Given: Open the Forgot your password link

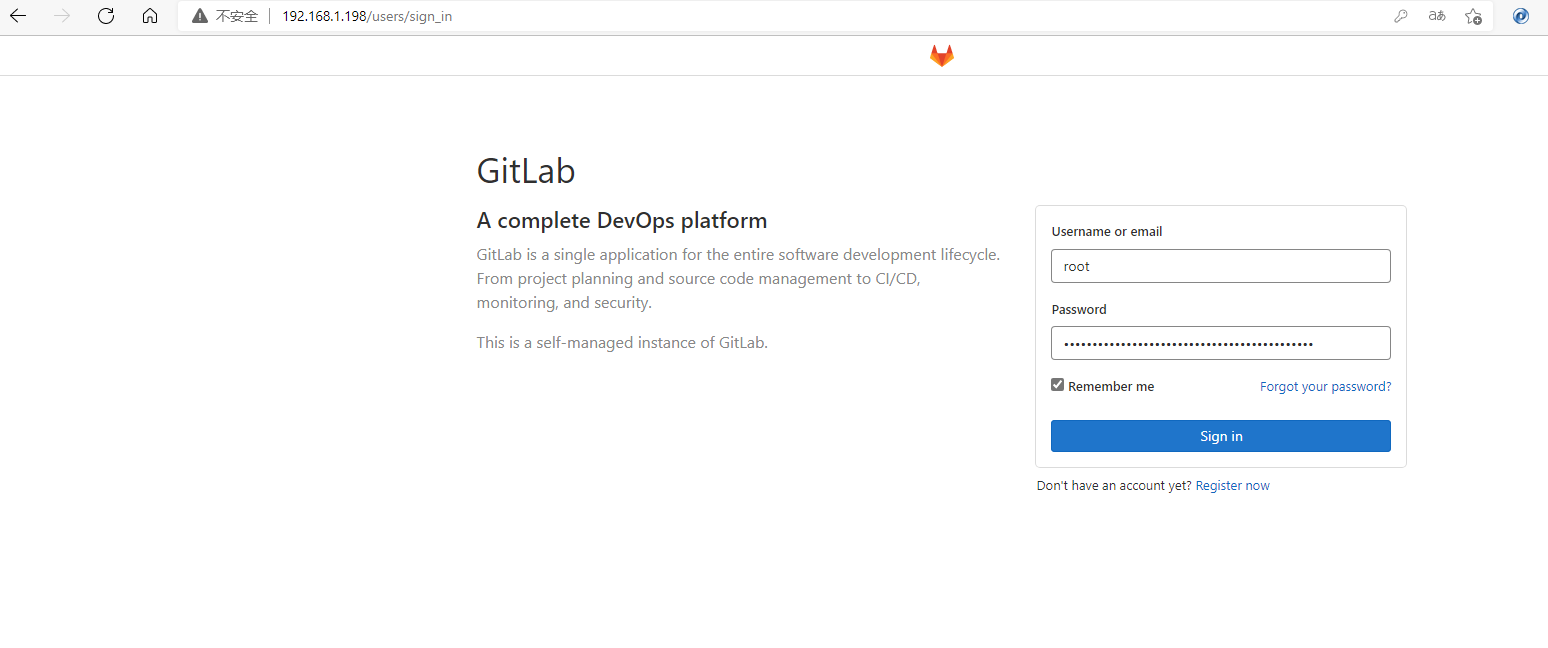Looking at the screenshot, I should click(1325, 386).
